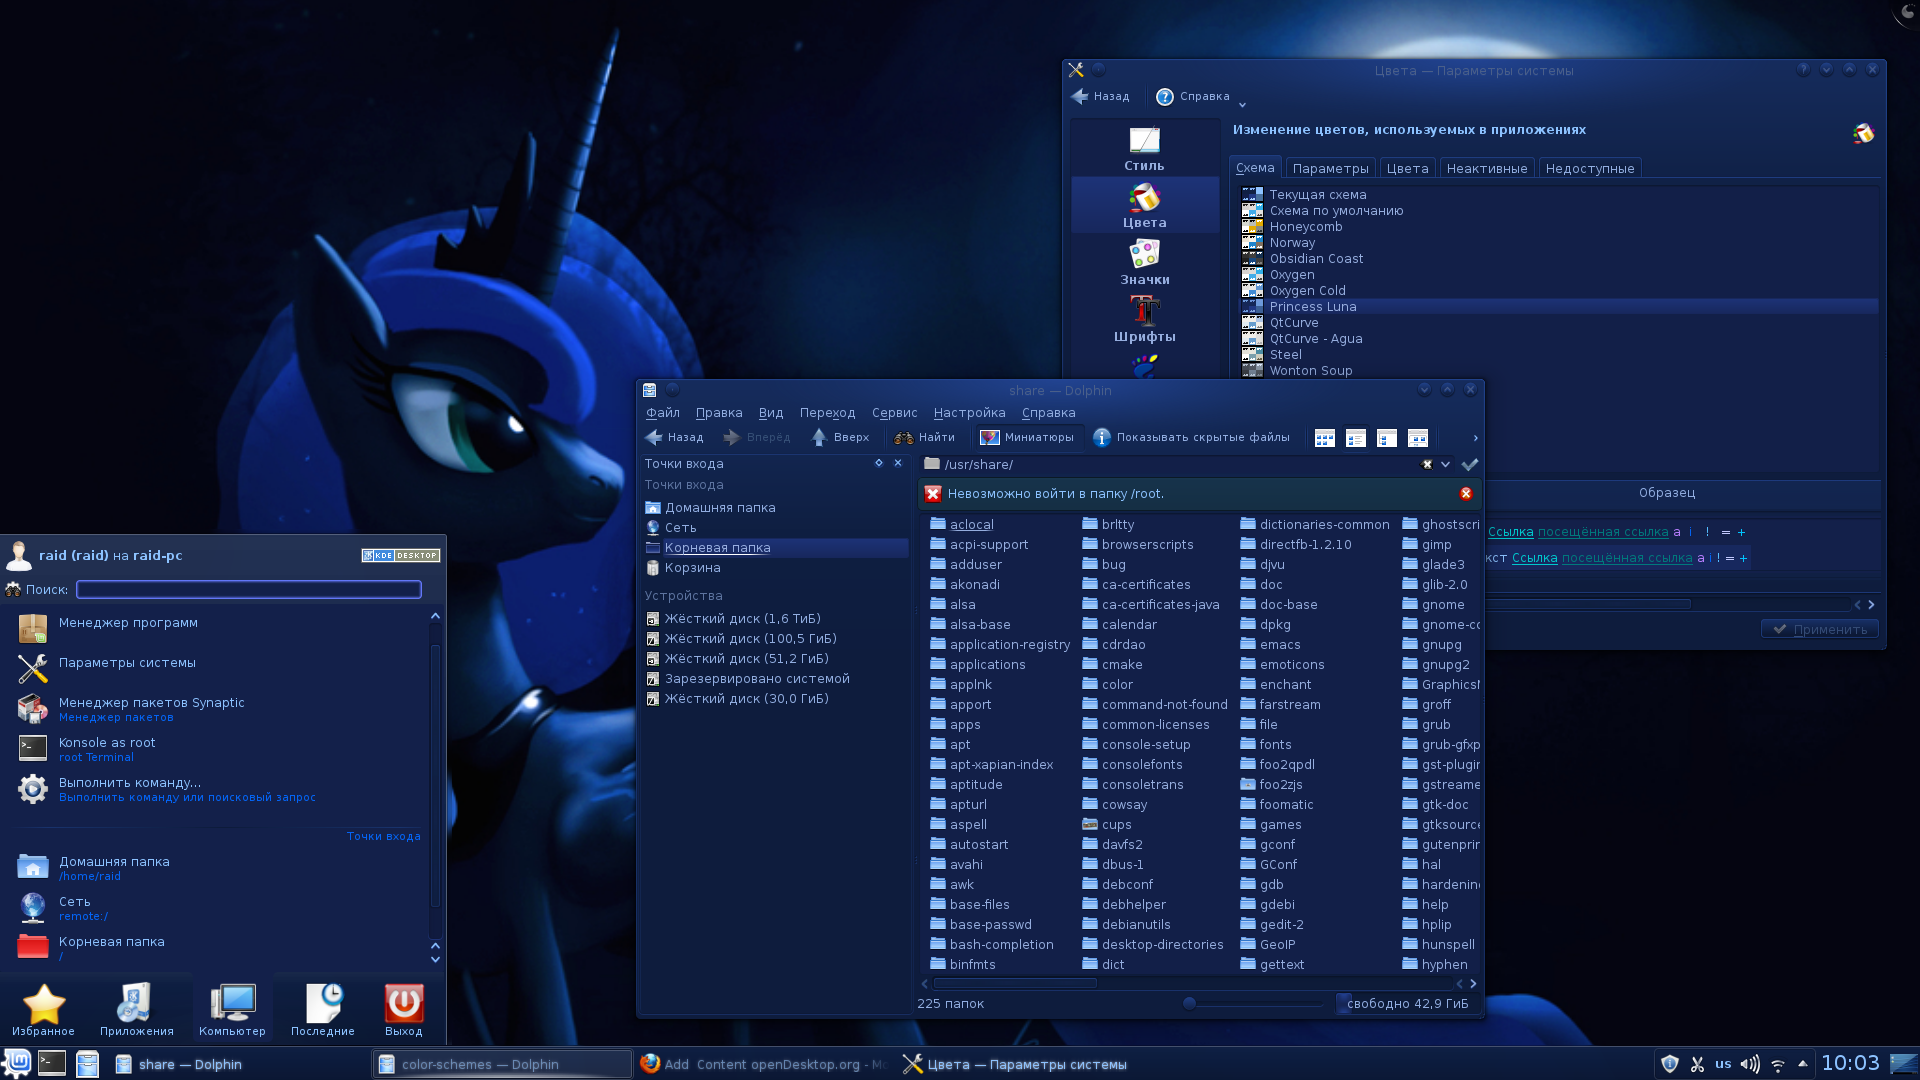Select Princess Luna color scheme
This screenshot has height=1080, width=1920.
pyautogui.click(x=1559, y=306)
